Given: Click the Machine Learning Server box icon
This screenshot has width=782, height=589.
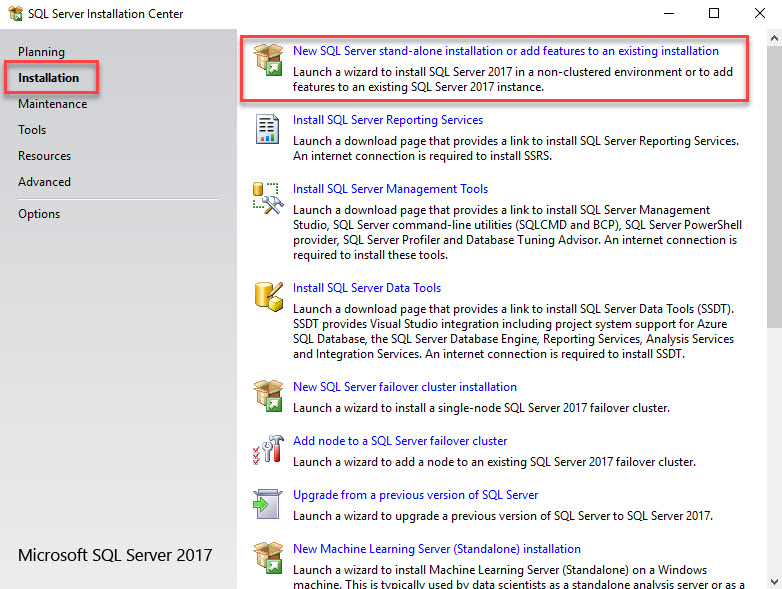Looking at the screenshot, I should coord(268,558).
